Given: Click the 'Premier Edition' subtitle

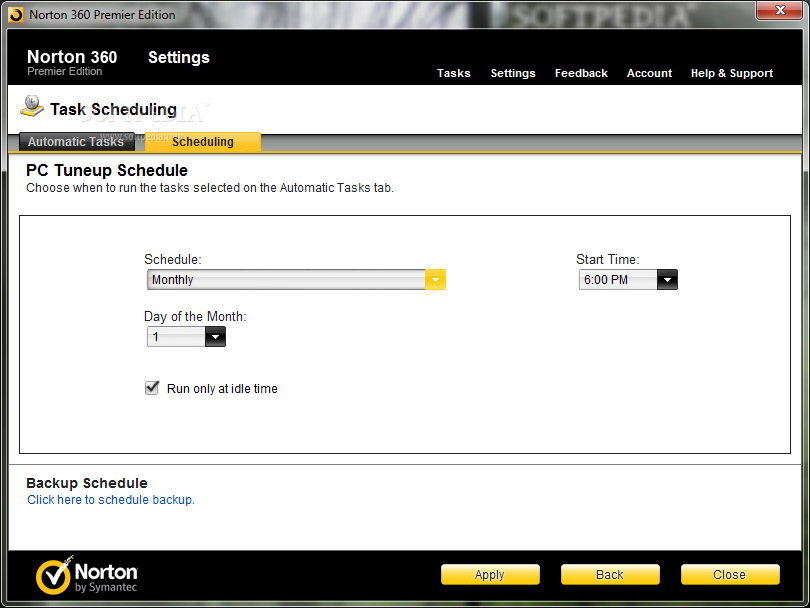Looking at the screenshot, I should coord(65,71).
